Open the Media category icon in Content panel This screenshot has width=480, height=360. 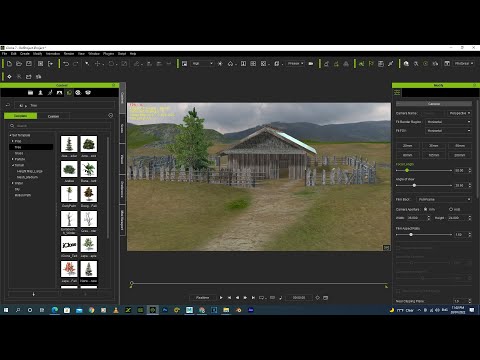click(x=78, y=93)
